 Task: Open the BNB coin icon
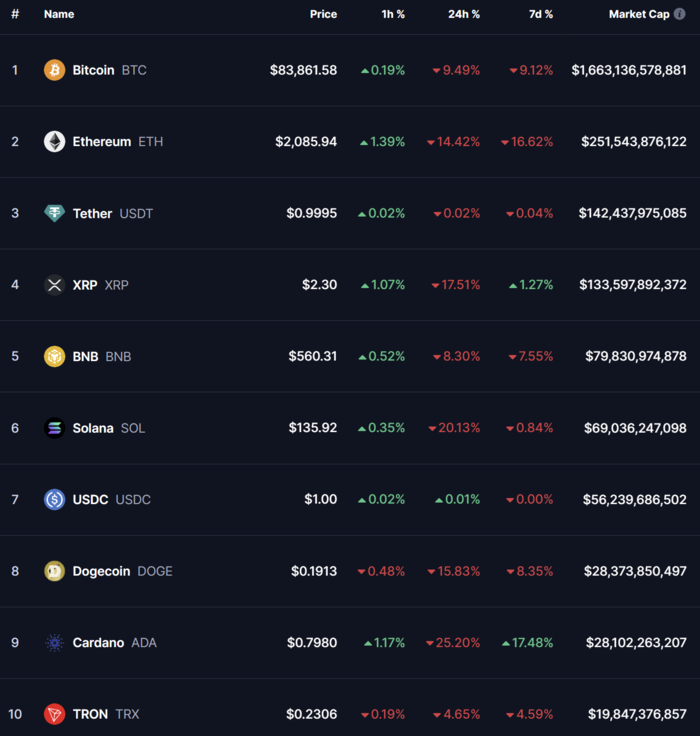point(54,356)
